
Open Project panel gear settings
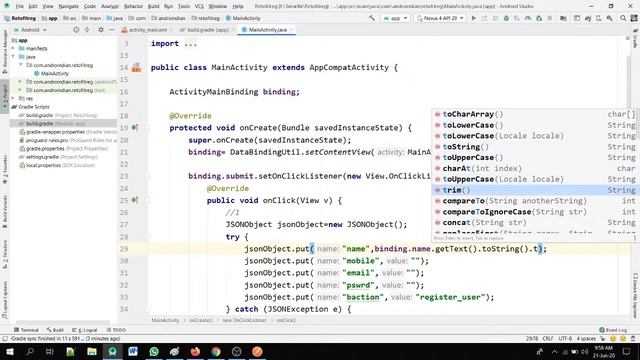pyautogui.click(x=101, y=30)
